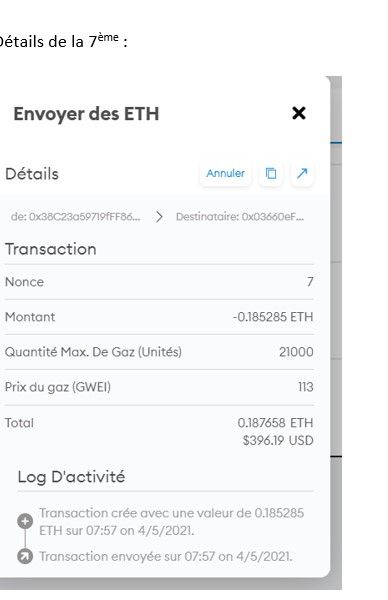Close the Envoyer des ETH dialog
Image resolution: width=388 pixels, height=600 pixels.
pyautogui.click(x=298, y=113)
